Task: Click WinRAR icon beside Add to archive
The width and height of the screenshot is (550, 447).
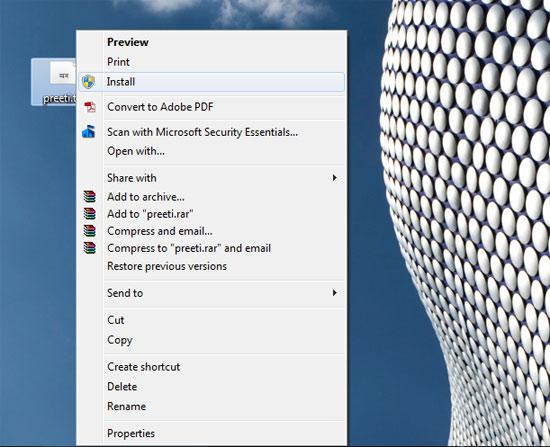Action: pos(89,196)
